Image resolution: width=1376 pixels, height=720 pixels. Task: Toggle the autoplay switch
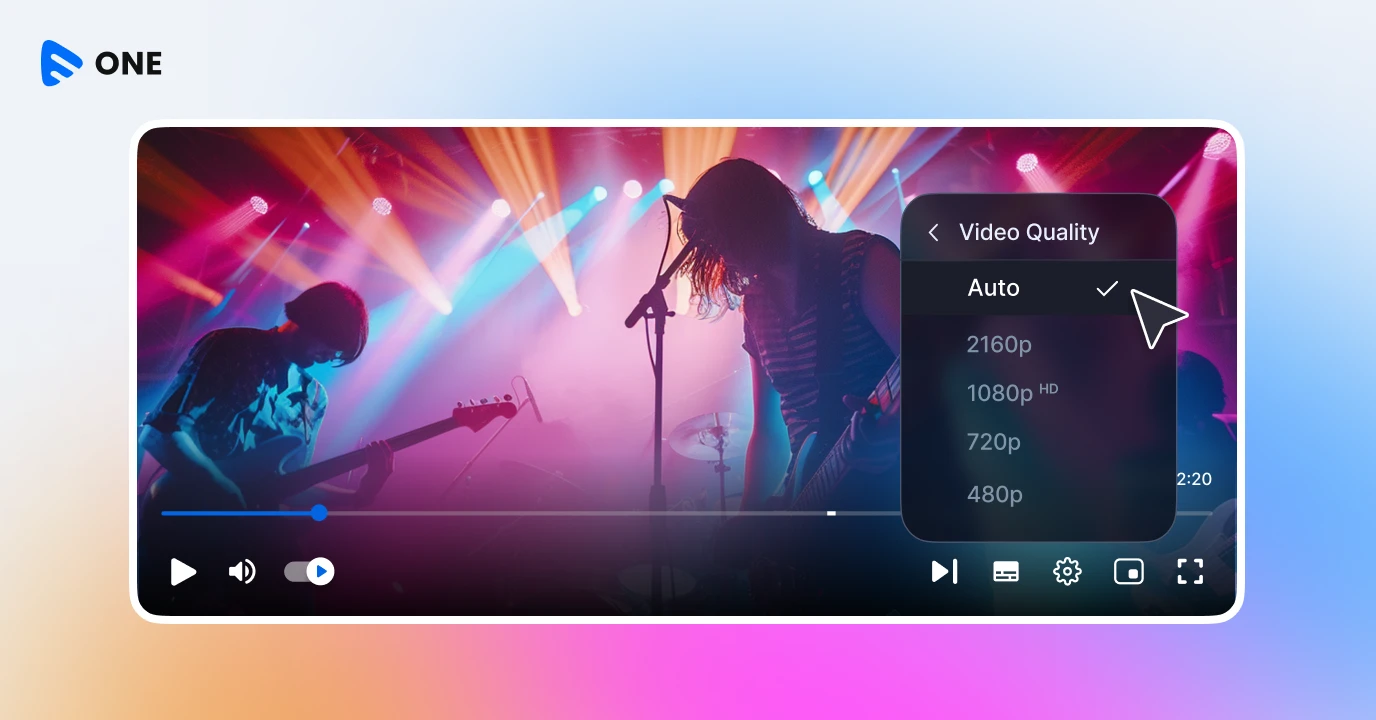[309, 572]
